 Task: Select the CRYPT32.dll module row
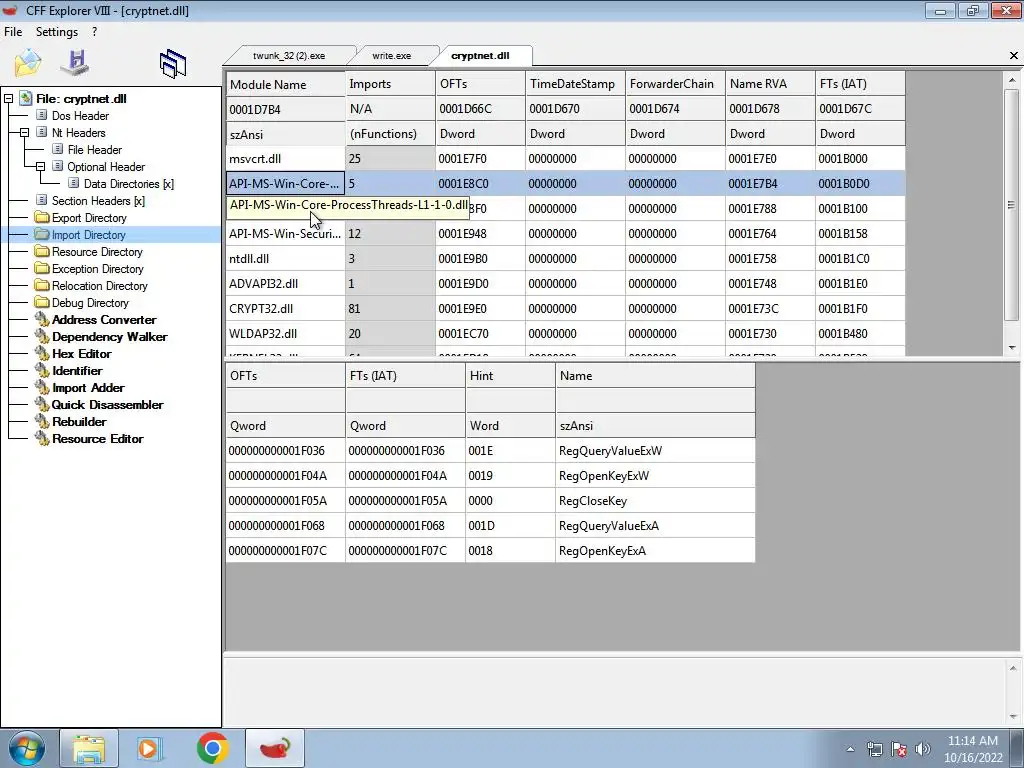click(566, 308)
